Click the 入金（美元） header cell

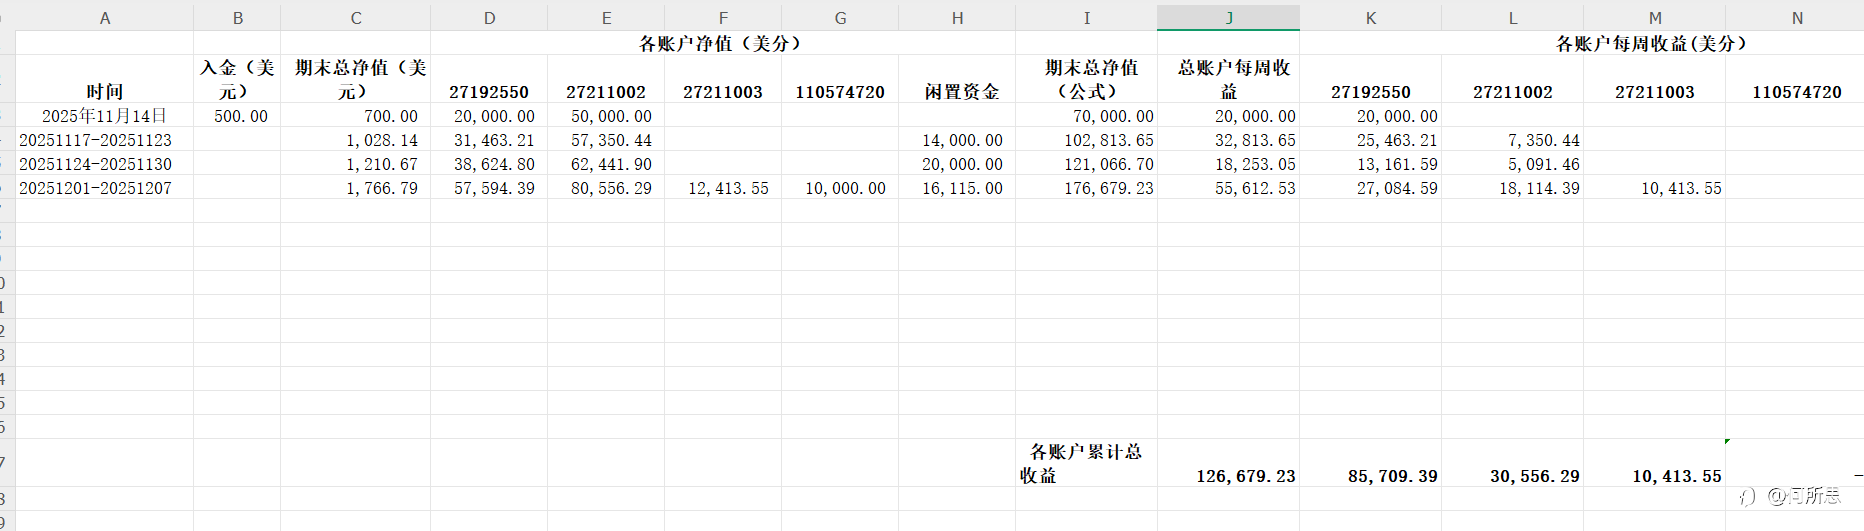tap(237, 79)
